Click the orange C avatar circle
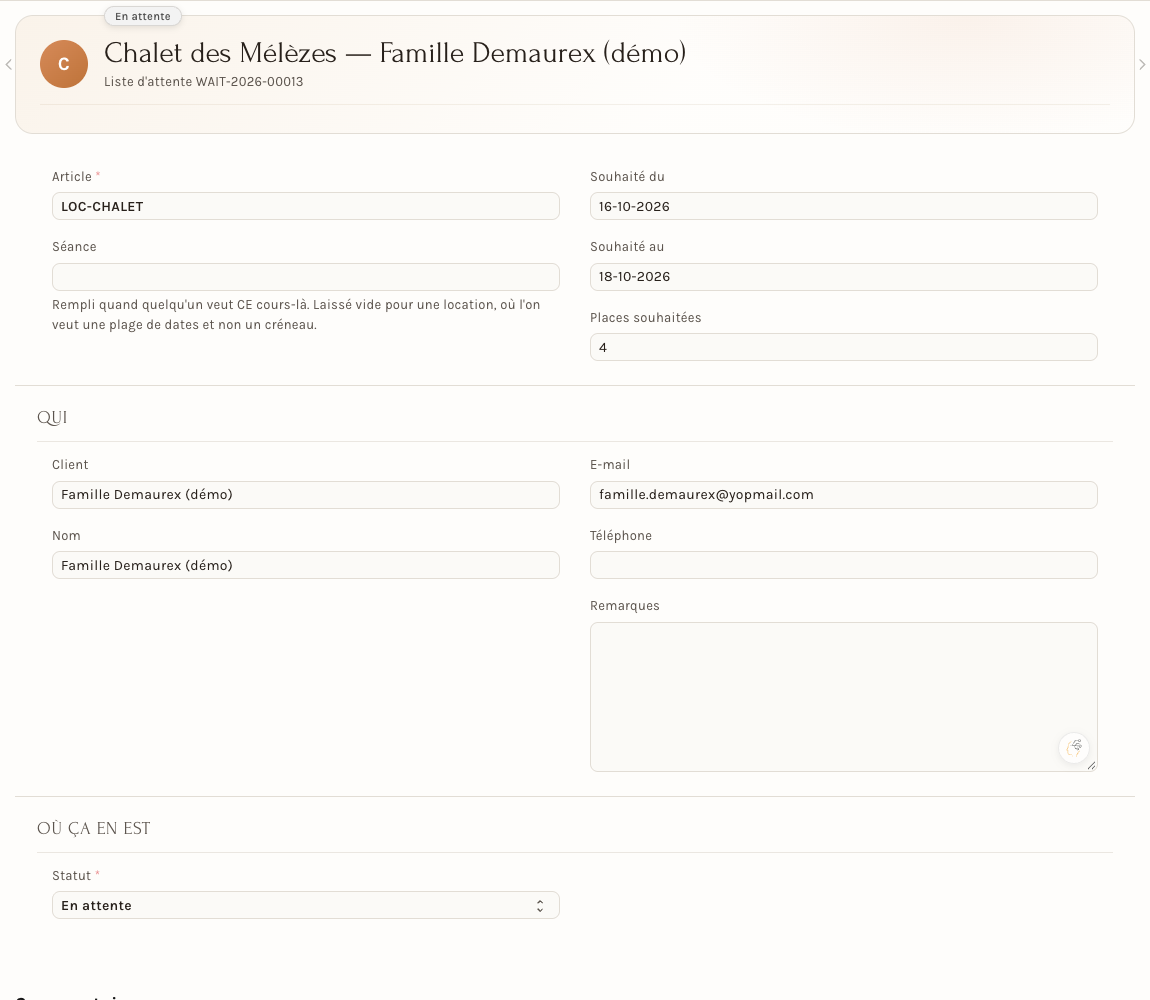This screenshot has height=1000, width=1150. pyautogui.click(x=64, y=64)
